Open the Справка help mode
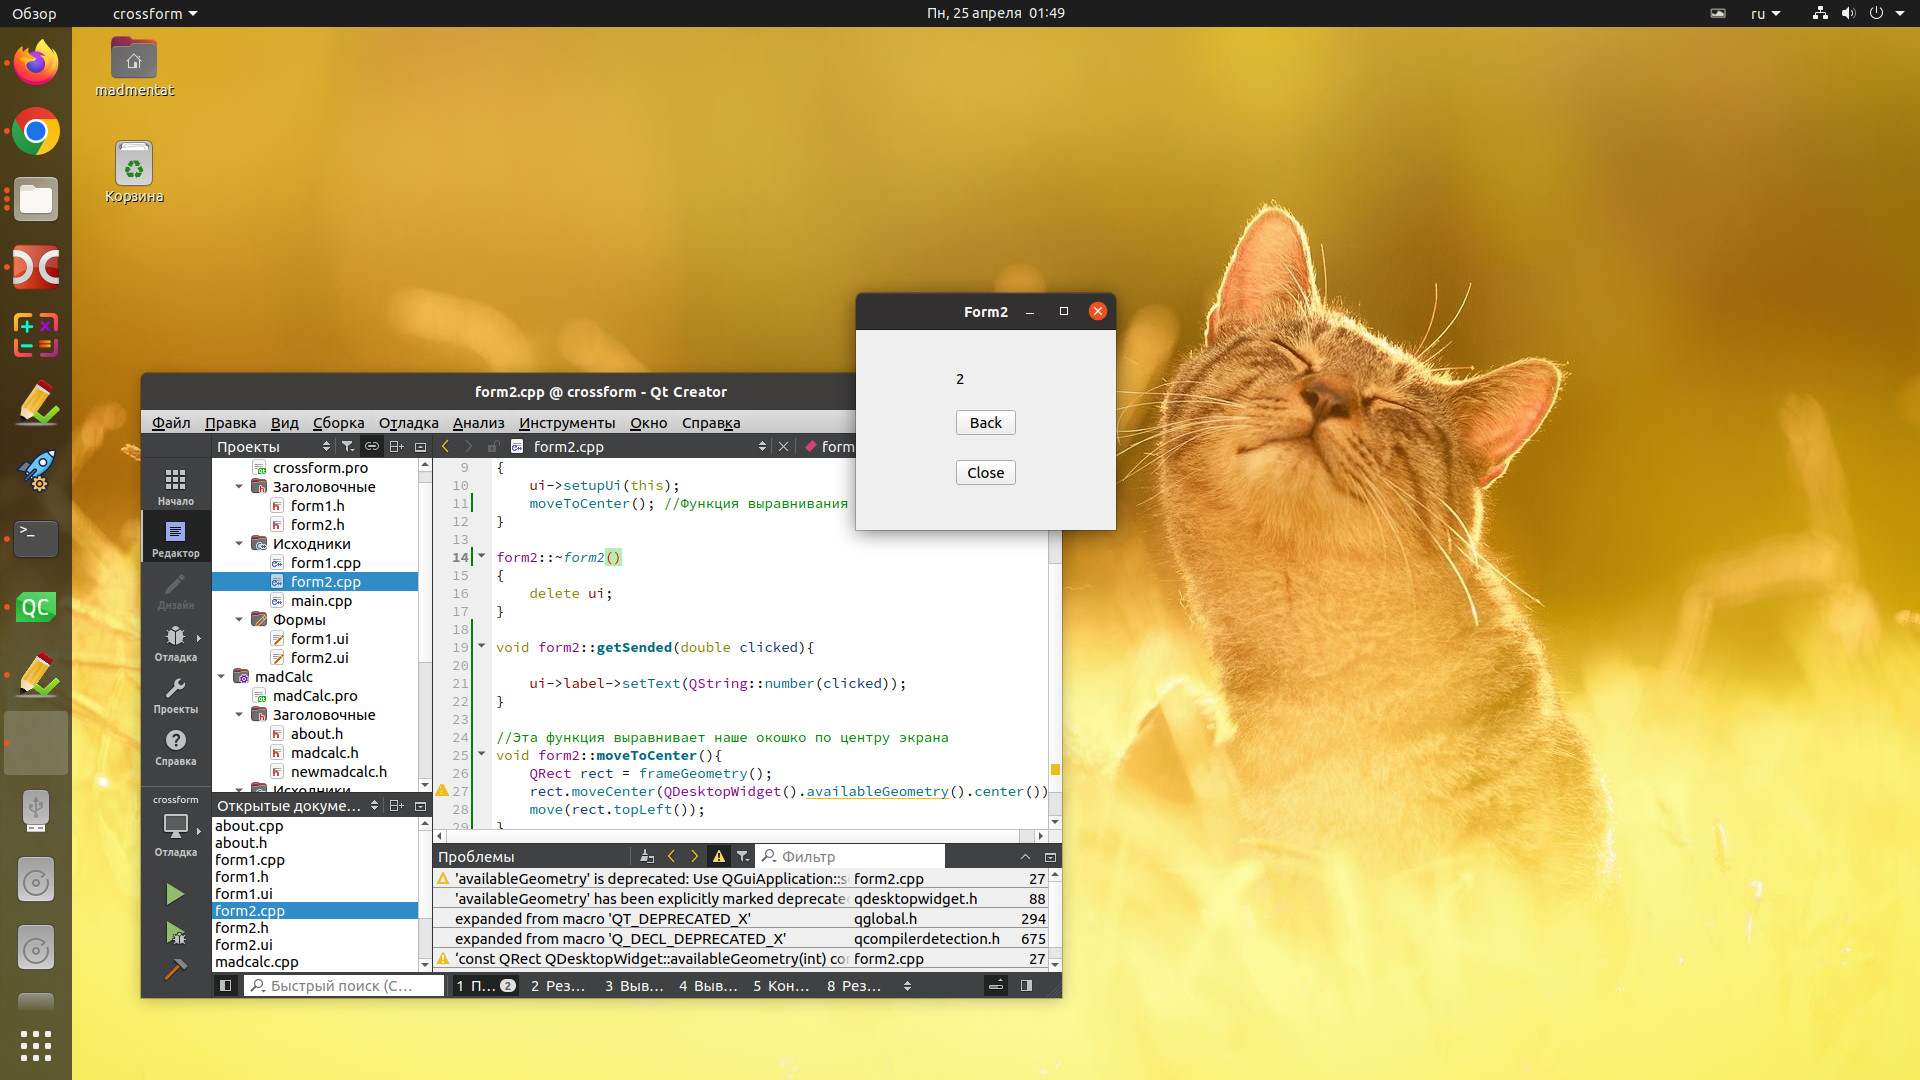The height and width of the screenshot is (1080, 1920). coord(175,747)
